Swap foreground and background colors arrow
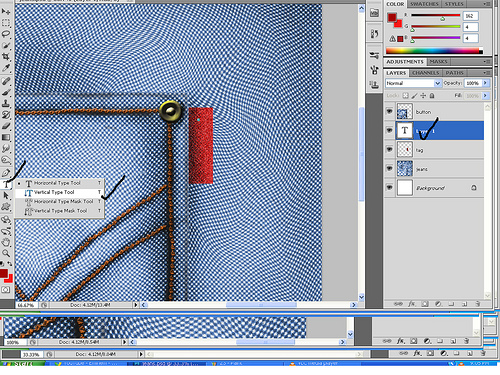Viewport: 500px width, 375px height. (10, 264)
